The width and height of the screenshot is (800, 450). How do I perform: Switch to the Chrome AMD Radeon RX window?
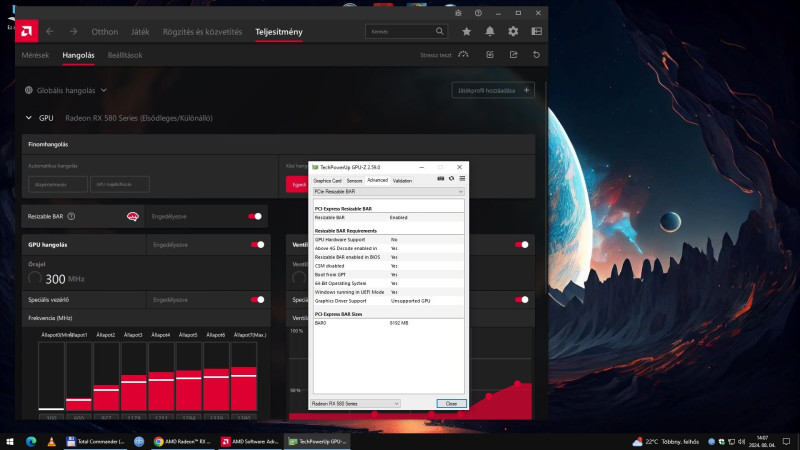coord(183,441)
